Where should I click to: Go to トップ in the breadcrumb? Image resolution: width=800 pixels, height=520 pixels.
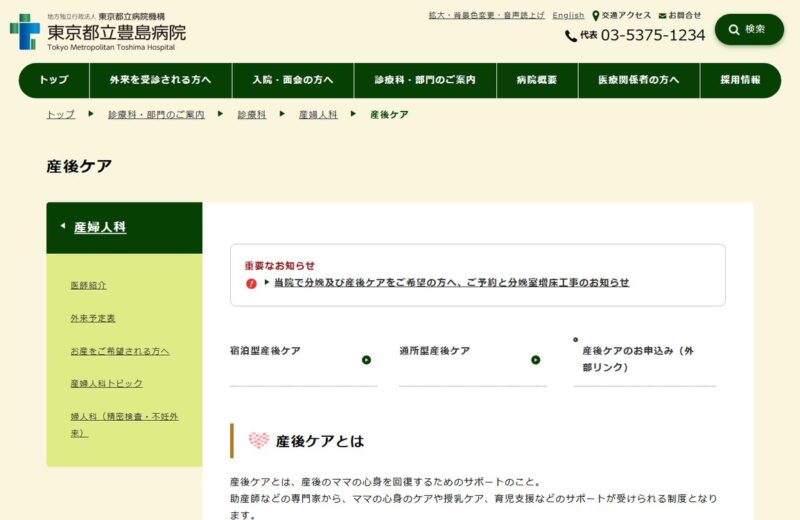pyautogui.click(x=61, y=114)
